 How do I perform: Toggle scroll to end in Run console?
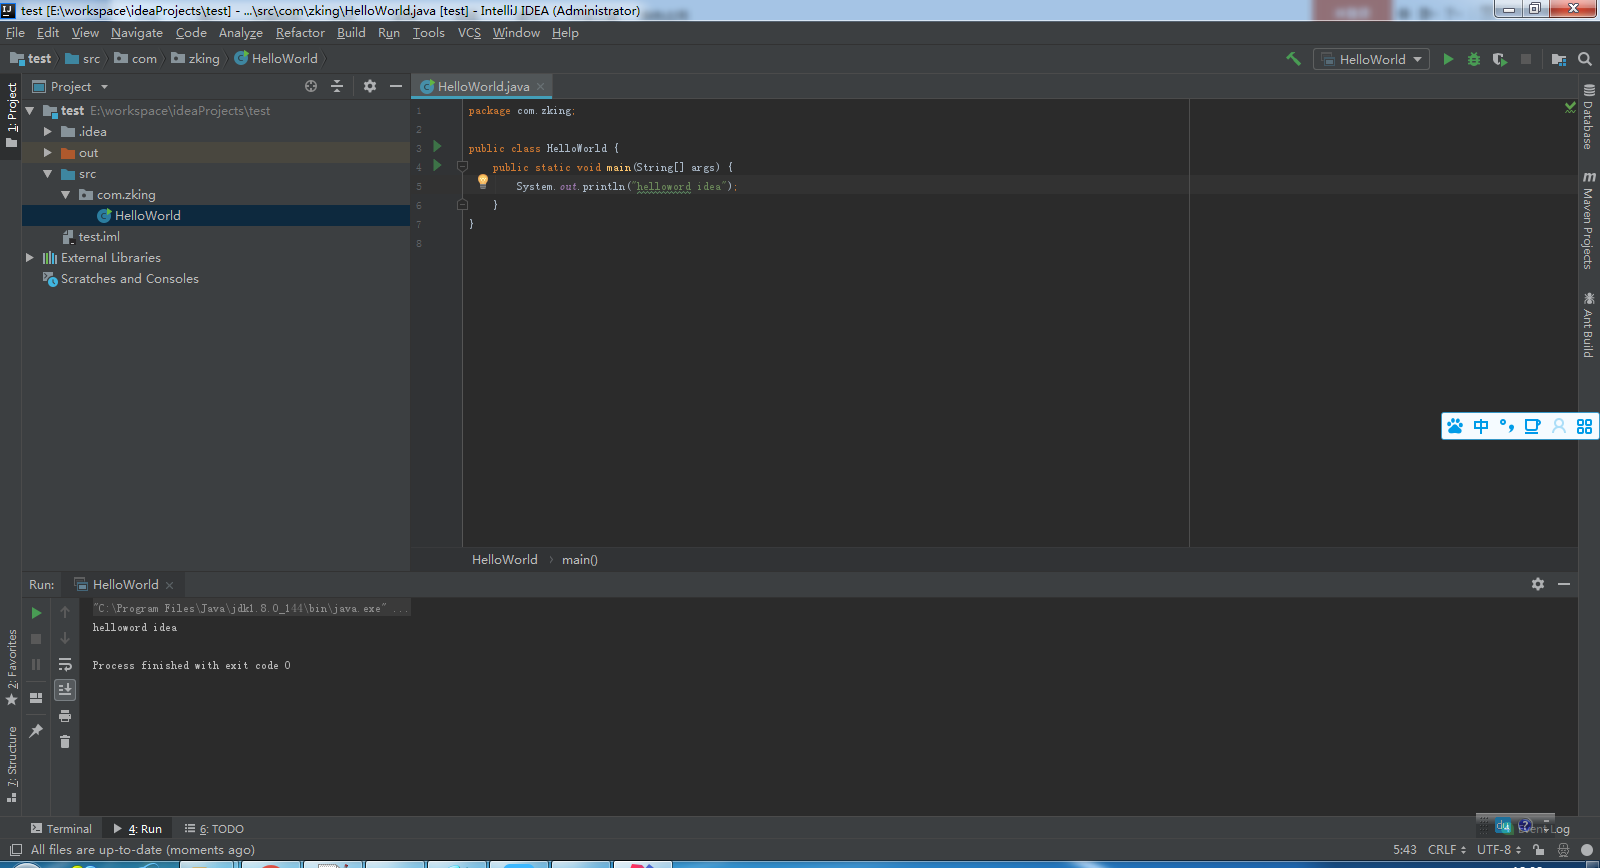[x=65, y=690]
